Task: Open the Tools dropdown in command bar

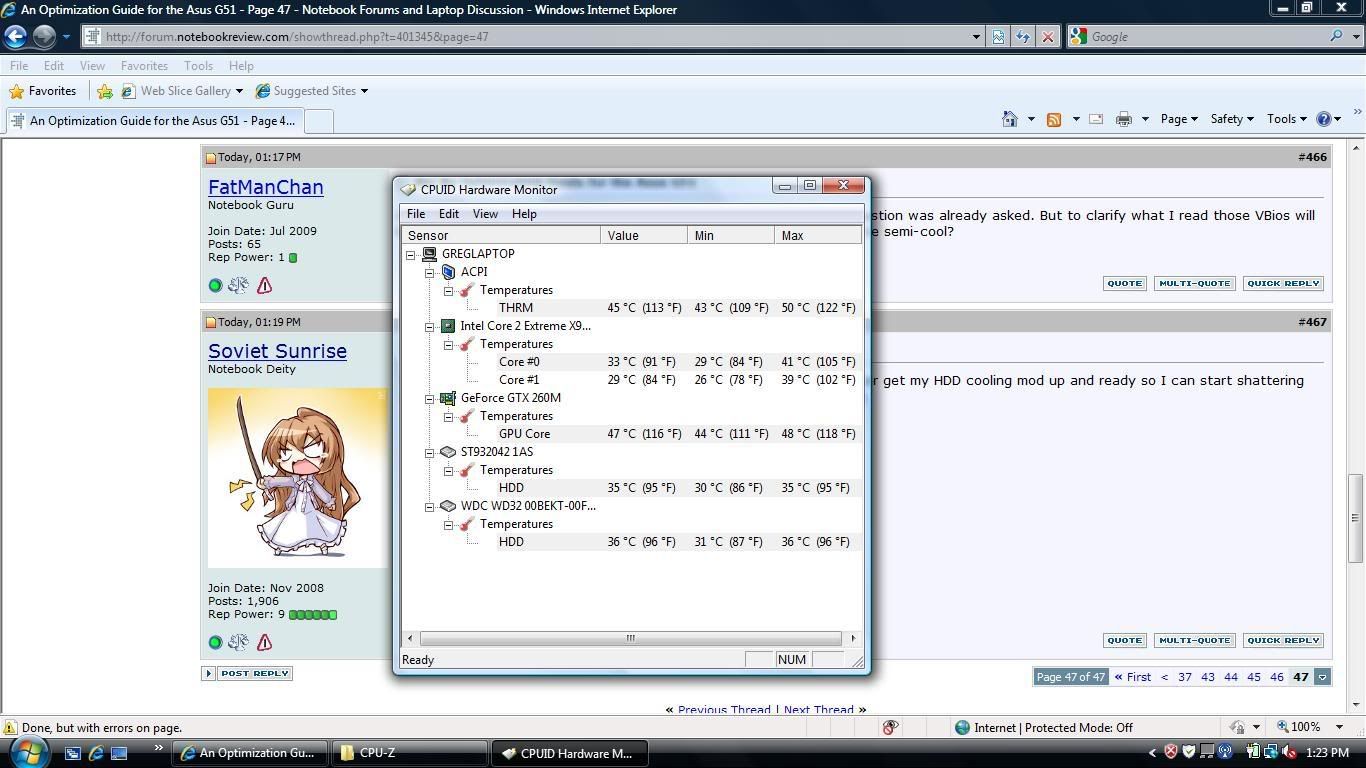Action: coord(1288,119)
